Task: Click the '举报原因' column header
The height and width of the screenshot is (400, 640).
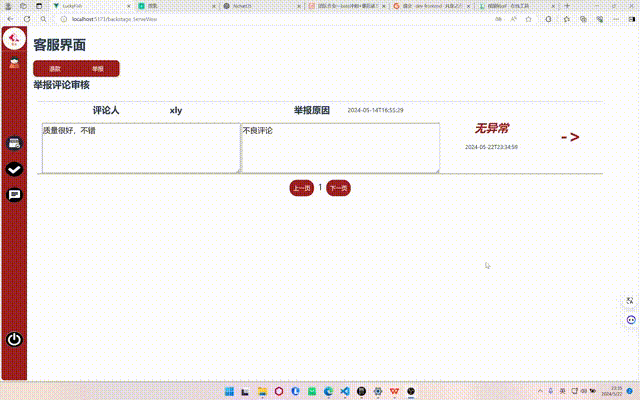Action: tap(312, 110)
